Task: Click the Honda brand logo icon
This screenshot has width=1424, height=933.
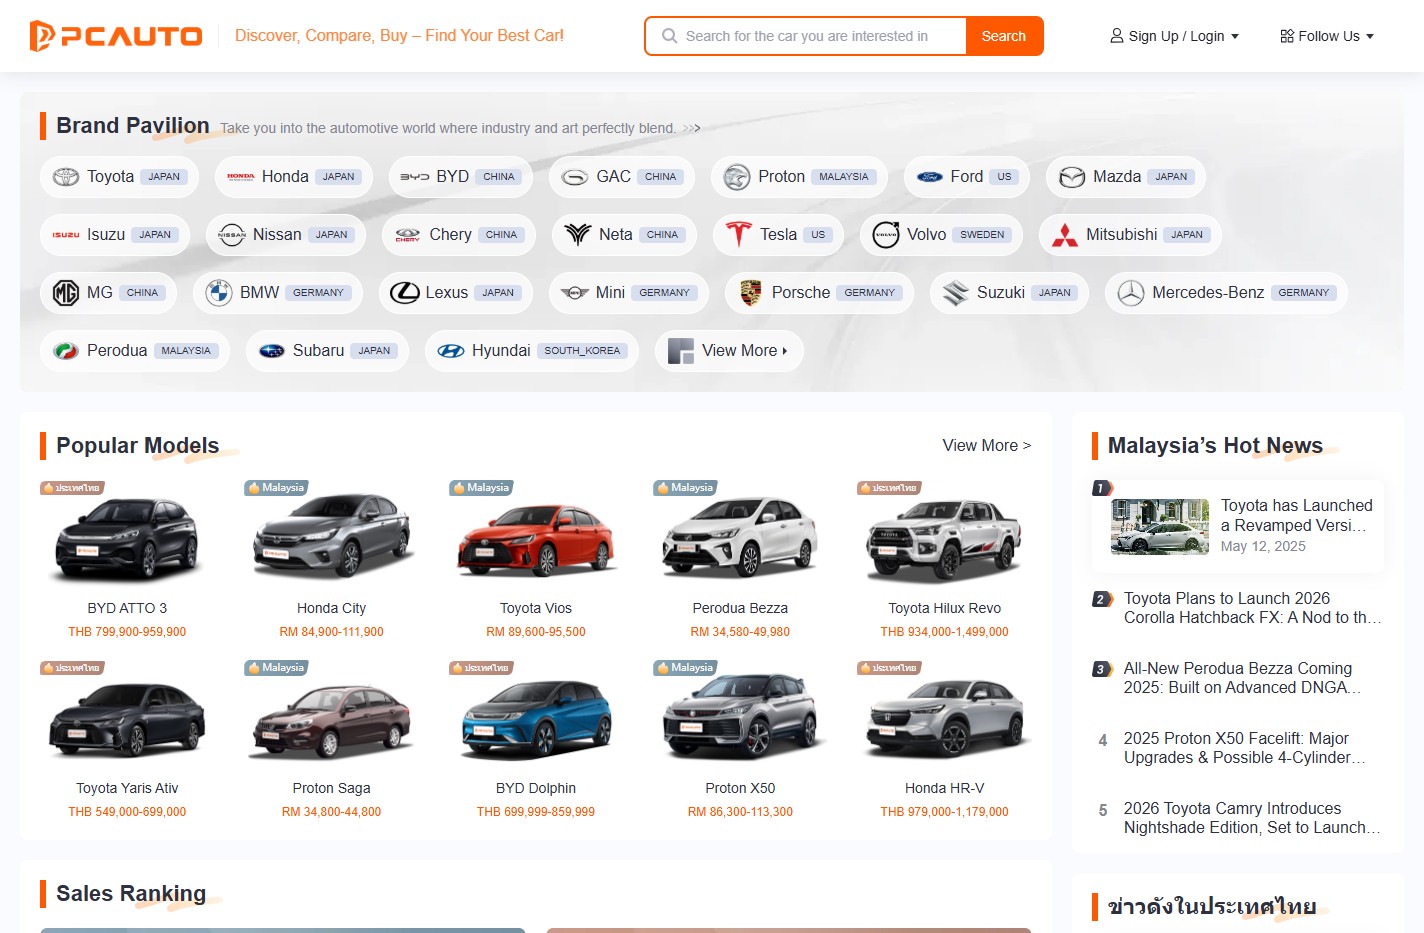Action: click(x=241, y=177)
